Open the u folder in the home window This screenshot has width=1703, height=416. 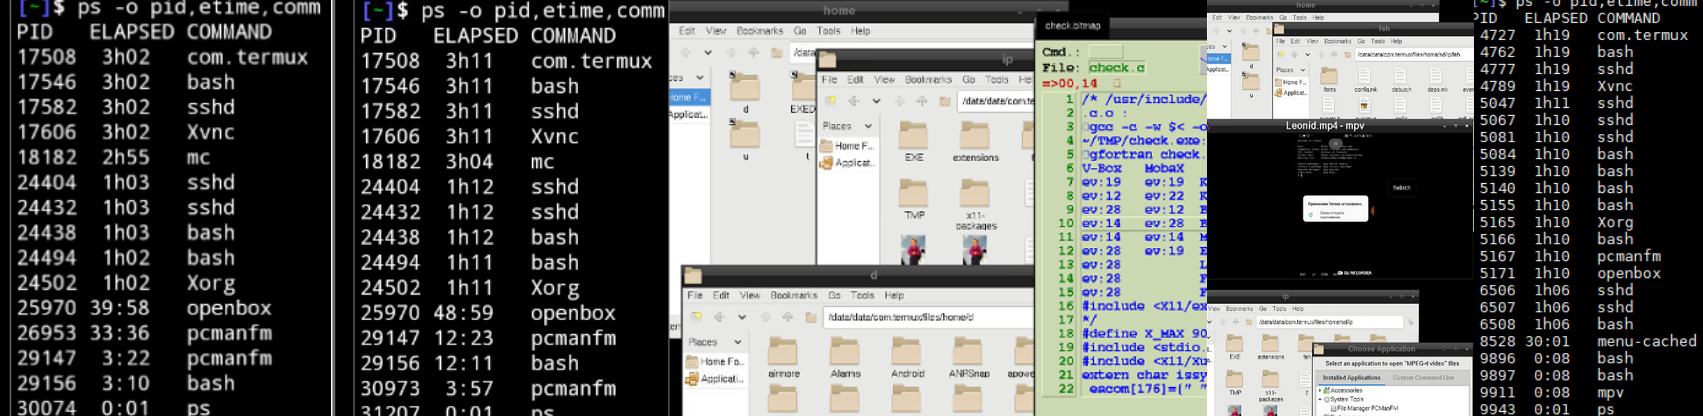[x=745, y=140]
